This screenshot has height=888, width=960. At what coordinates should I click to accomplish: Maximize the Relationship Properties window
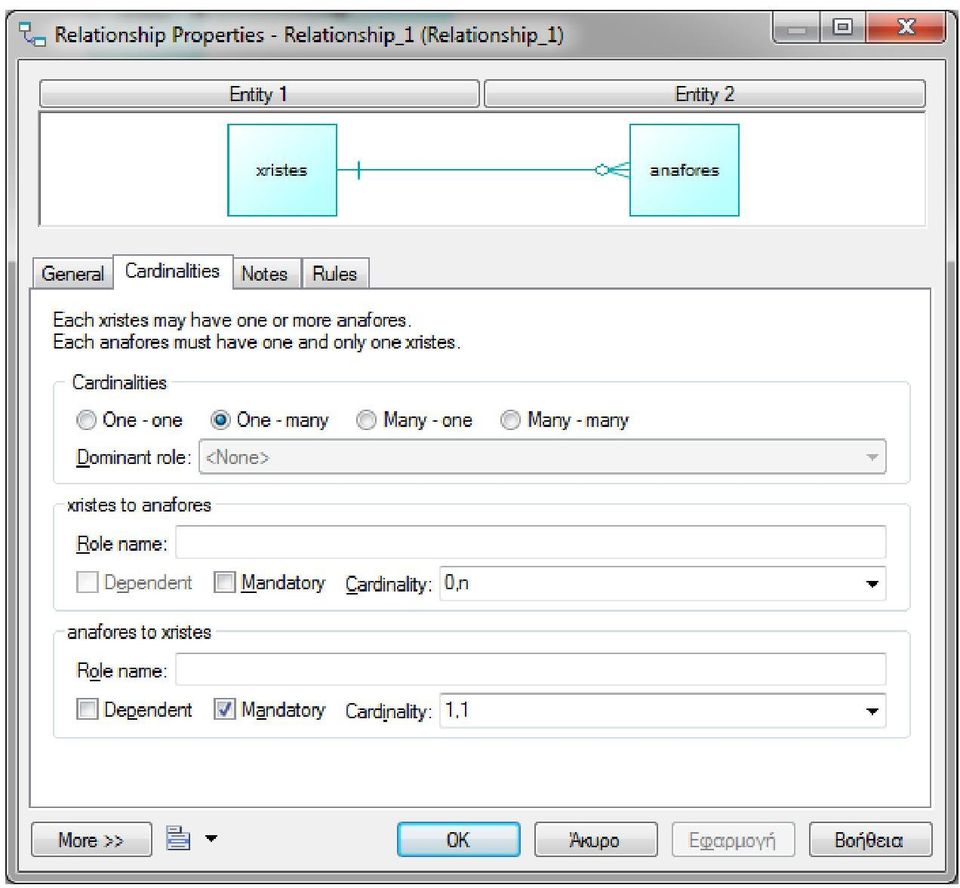point(843,28)
